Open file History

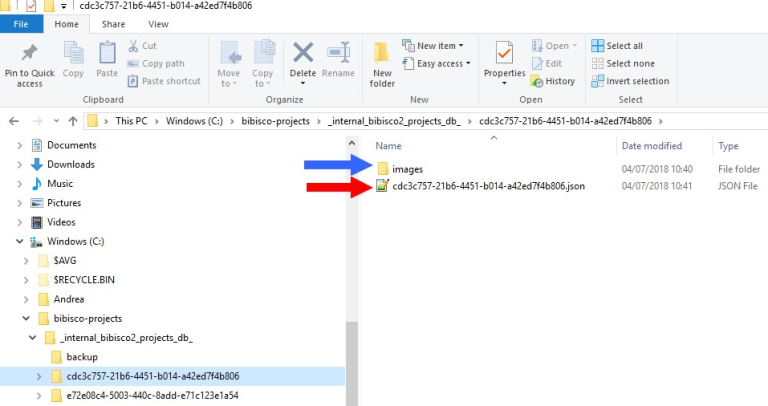point(553,81)
